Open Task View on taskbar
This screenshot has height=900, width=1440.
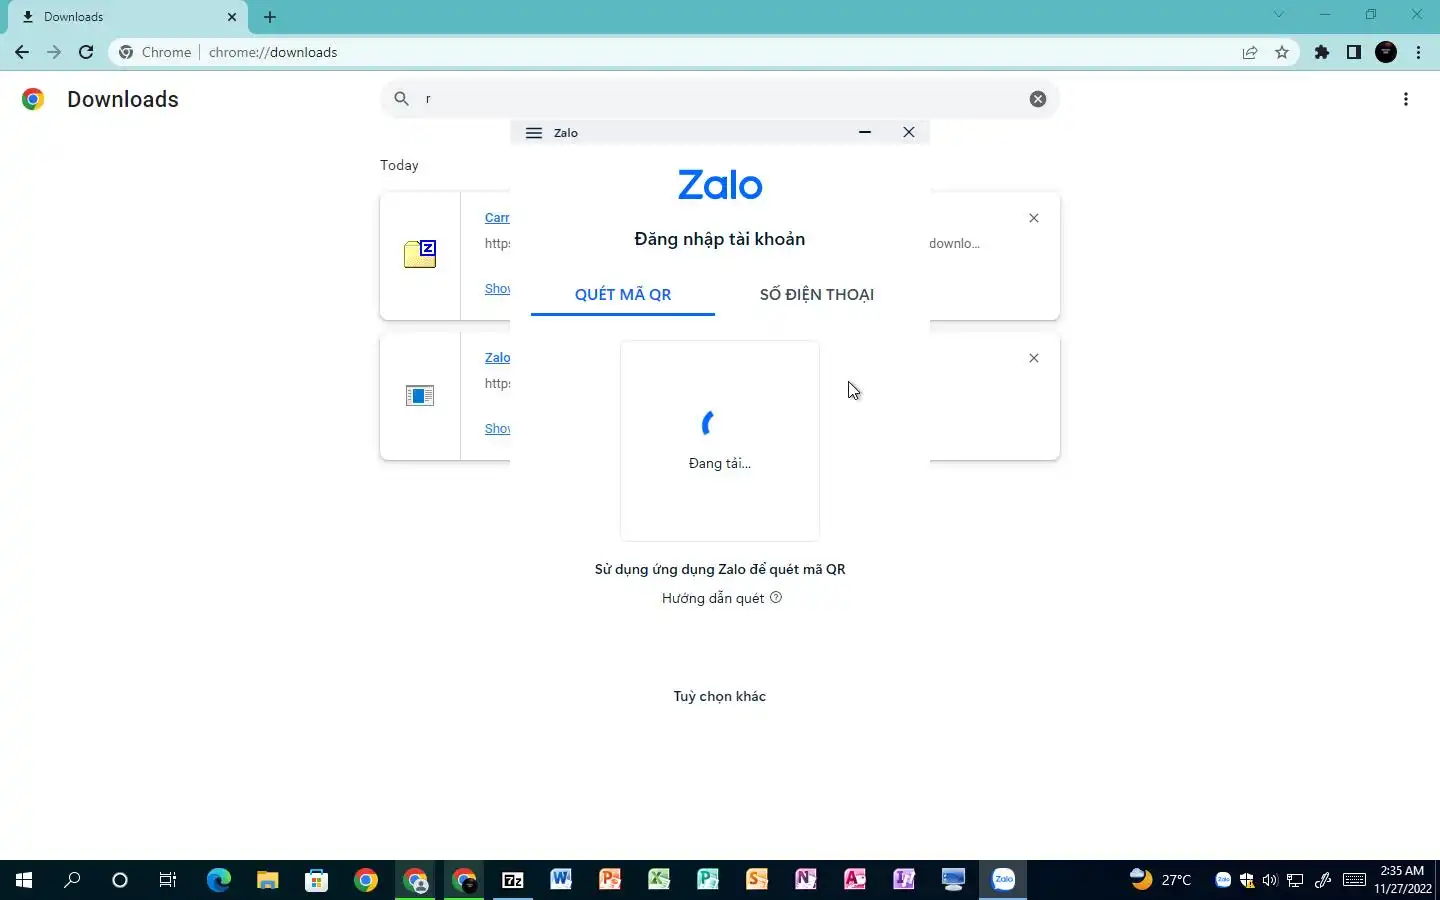coord(168,880)
